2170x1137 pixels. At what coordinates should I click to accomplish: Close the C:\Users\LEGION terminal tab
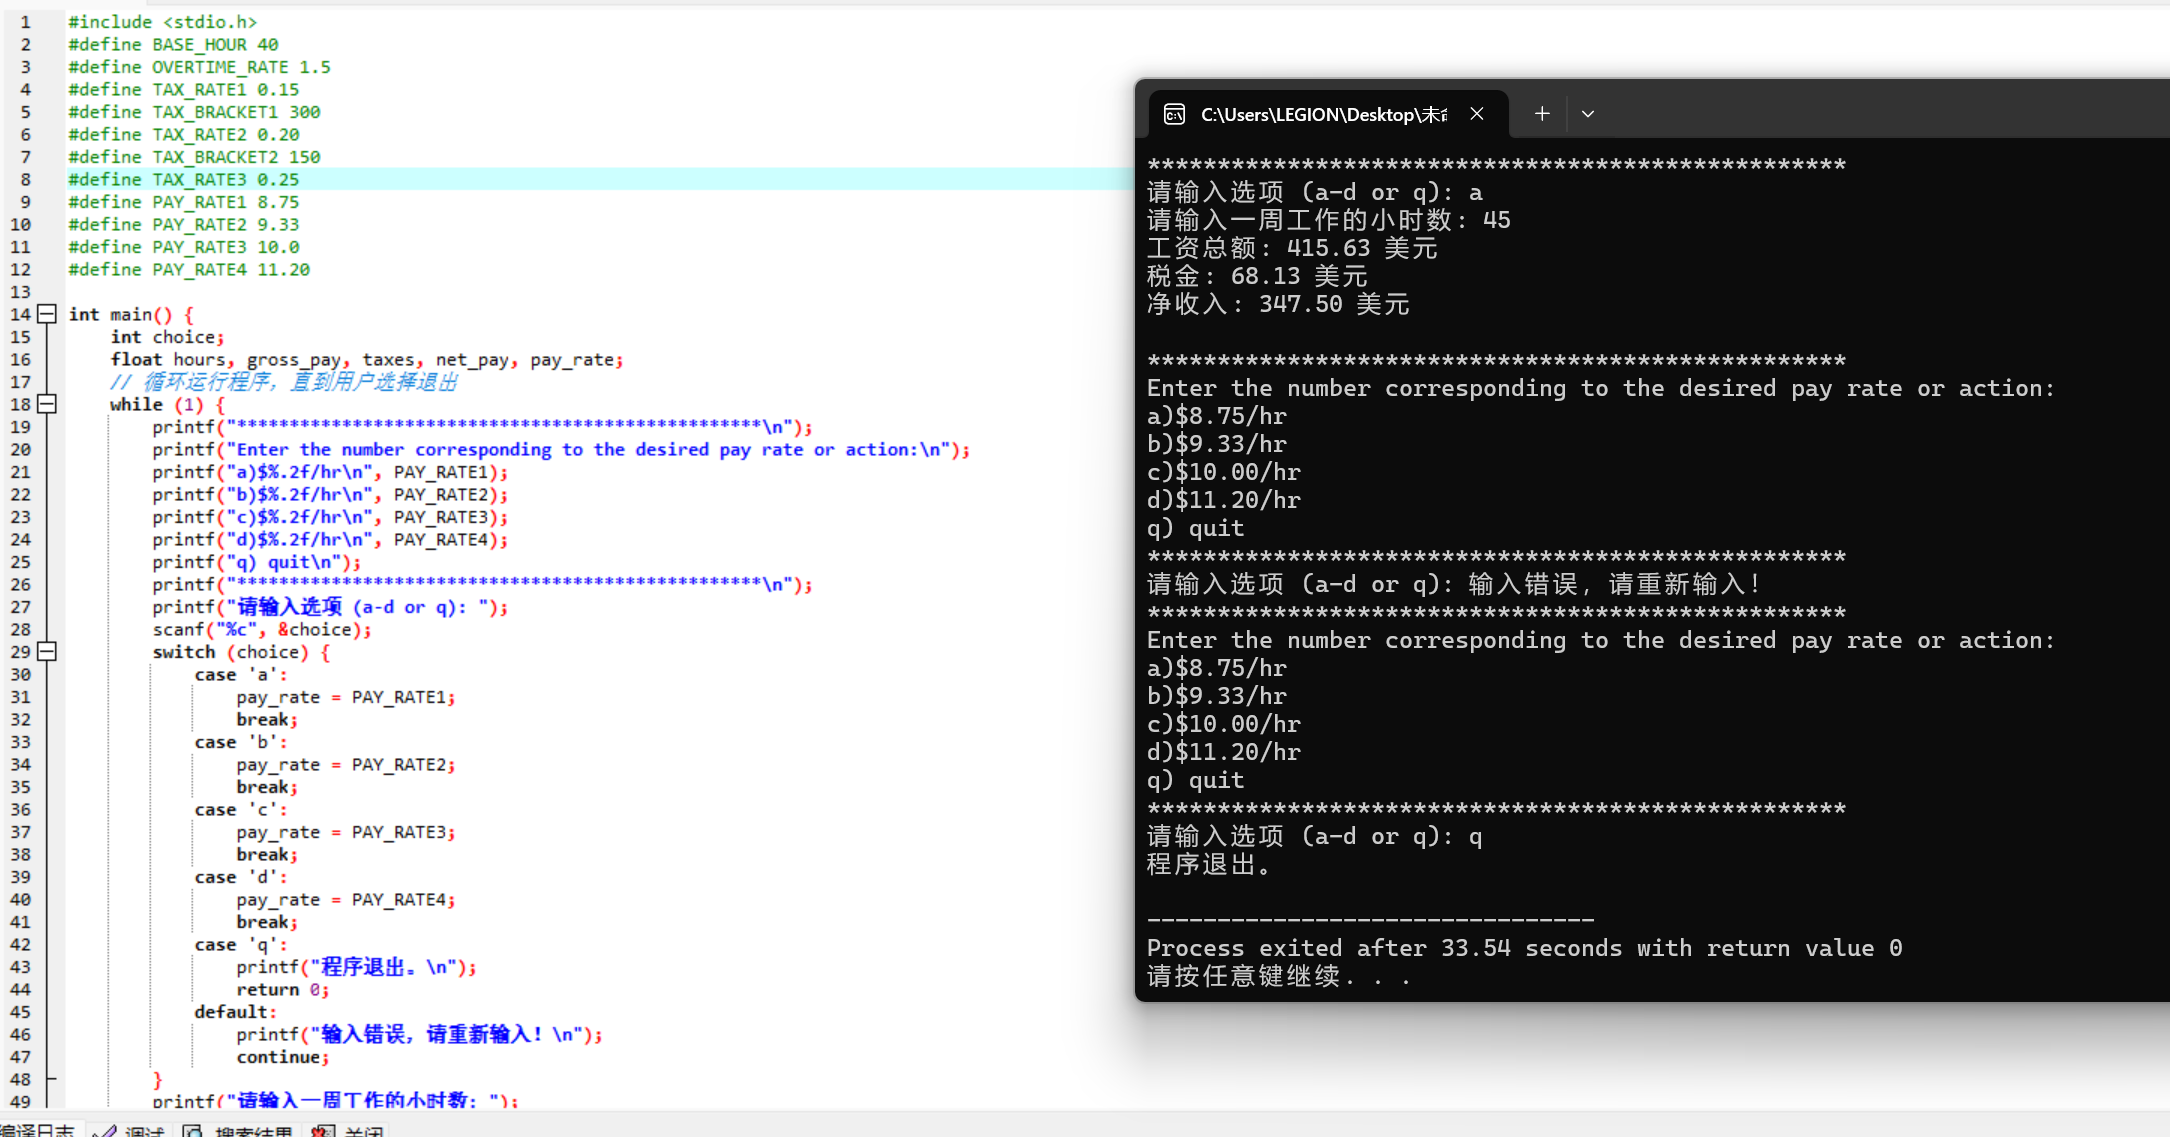click(x=1477, y=114)
